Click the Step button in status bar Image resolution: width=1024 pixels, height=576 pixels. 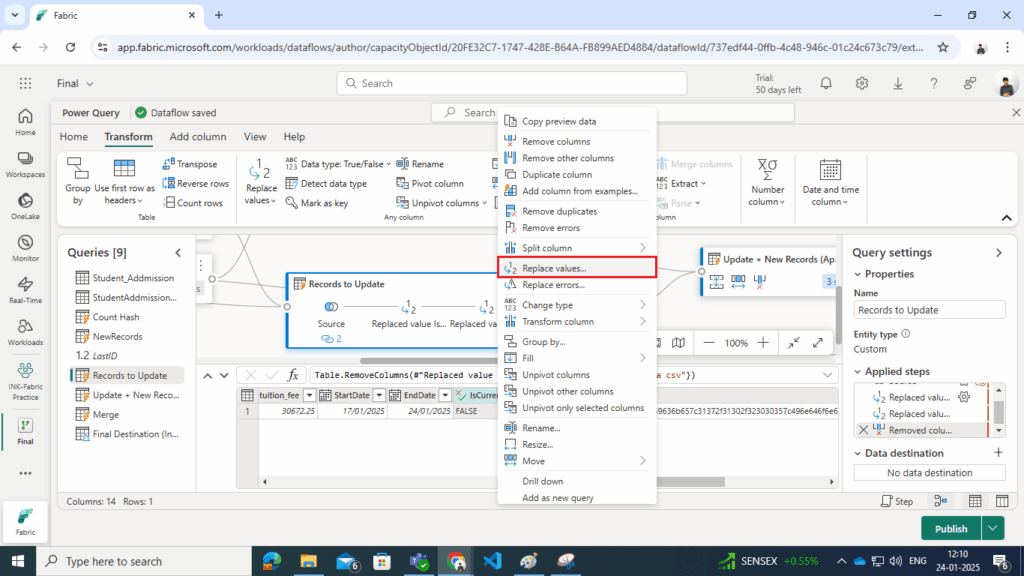pyautogui.click(x=897, y=502)
